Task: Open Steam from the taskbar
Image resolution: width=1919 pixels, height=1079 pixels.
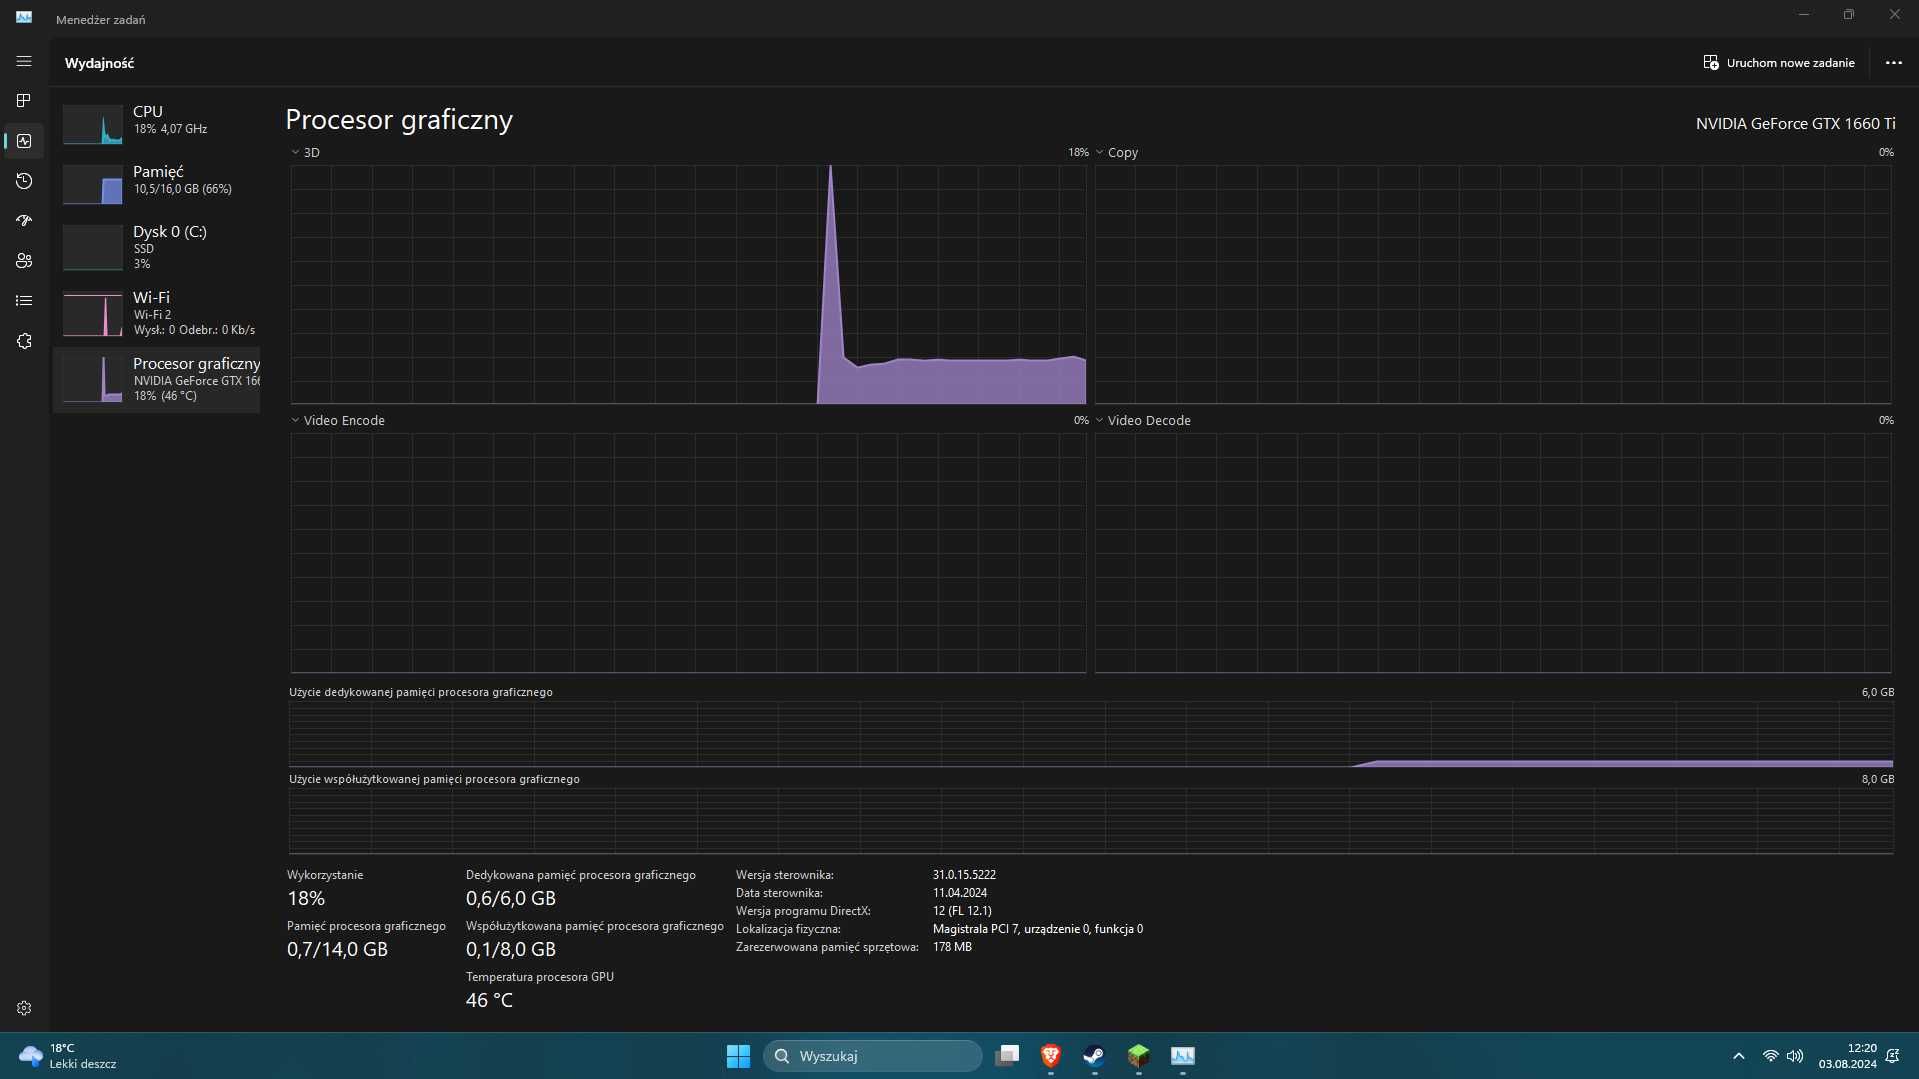Action: [1095, 1056]
